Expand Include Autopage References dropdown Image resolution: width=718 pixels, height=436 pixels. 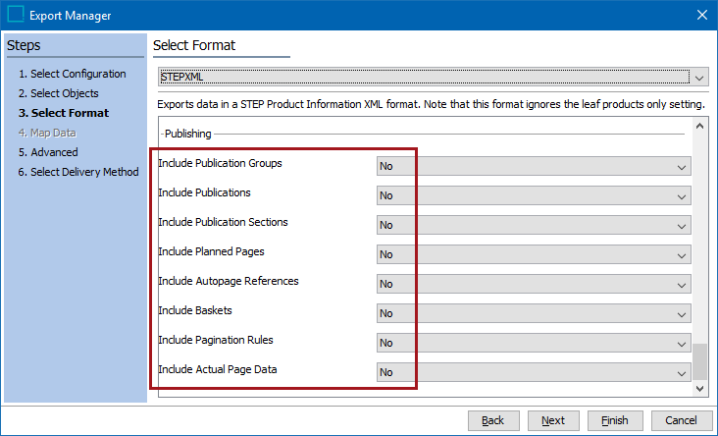tap(533, 284)
